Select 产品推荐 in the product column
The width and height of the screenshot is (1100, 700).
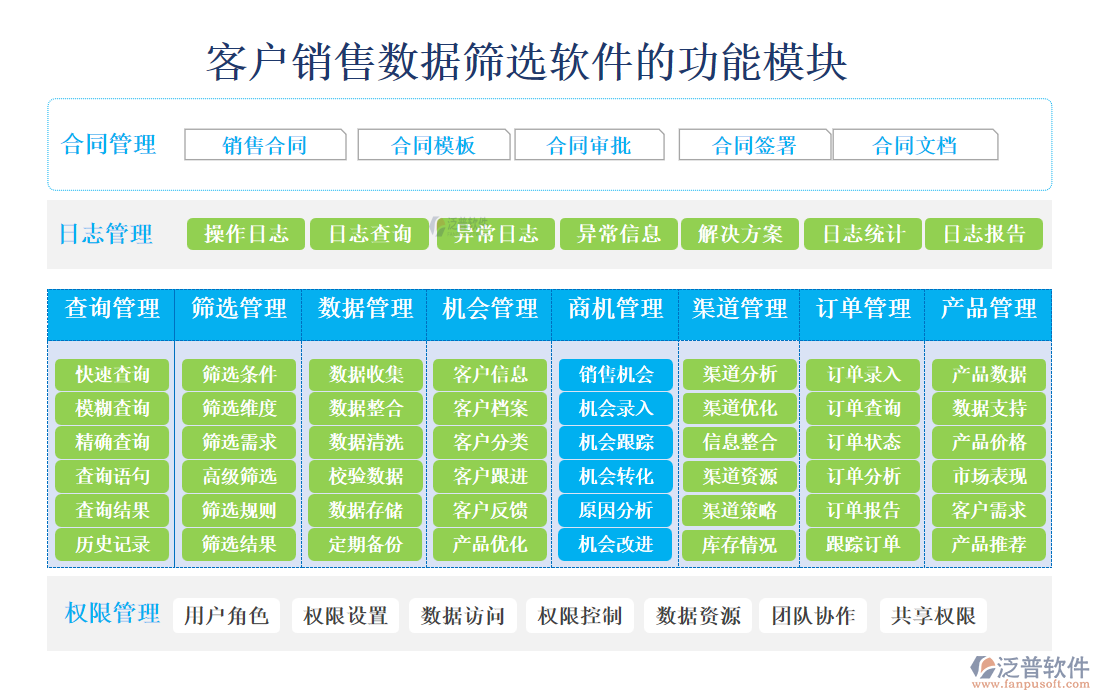pos(989,546)
